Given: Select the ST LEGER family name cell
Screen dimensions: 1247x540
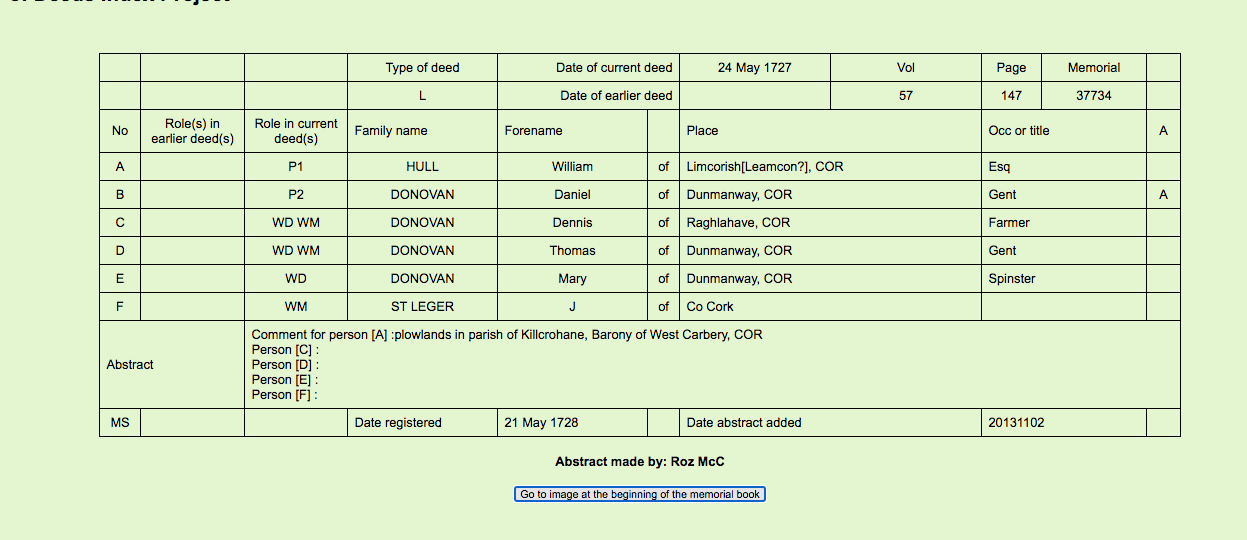Looking at the screenshot, I should point(422,307).
